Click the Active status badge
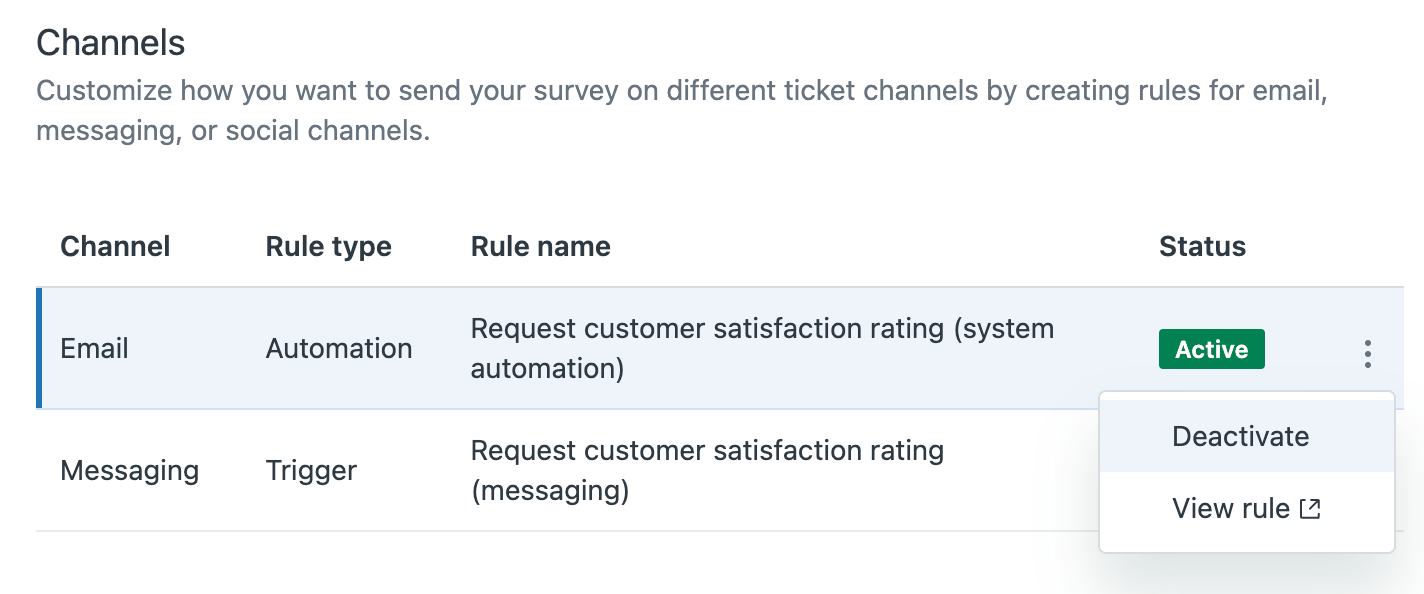This screenshot has width=1424, height=594. (x=1211, y=349)
